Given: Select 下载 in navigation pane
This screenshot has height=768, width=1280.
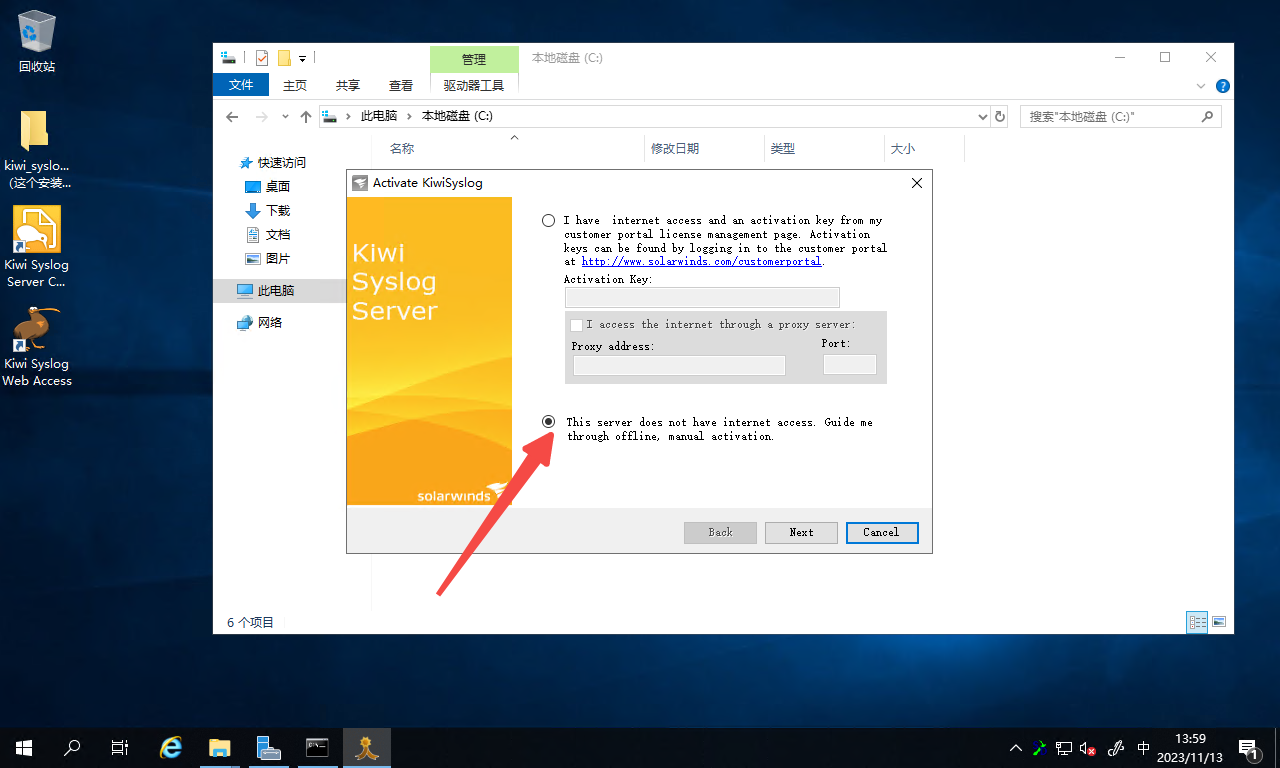Looking at the screenshot, I should [x=277, y=210].
